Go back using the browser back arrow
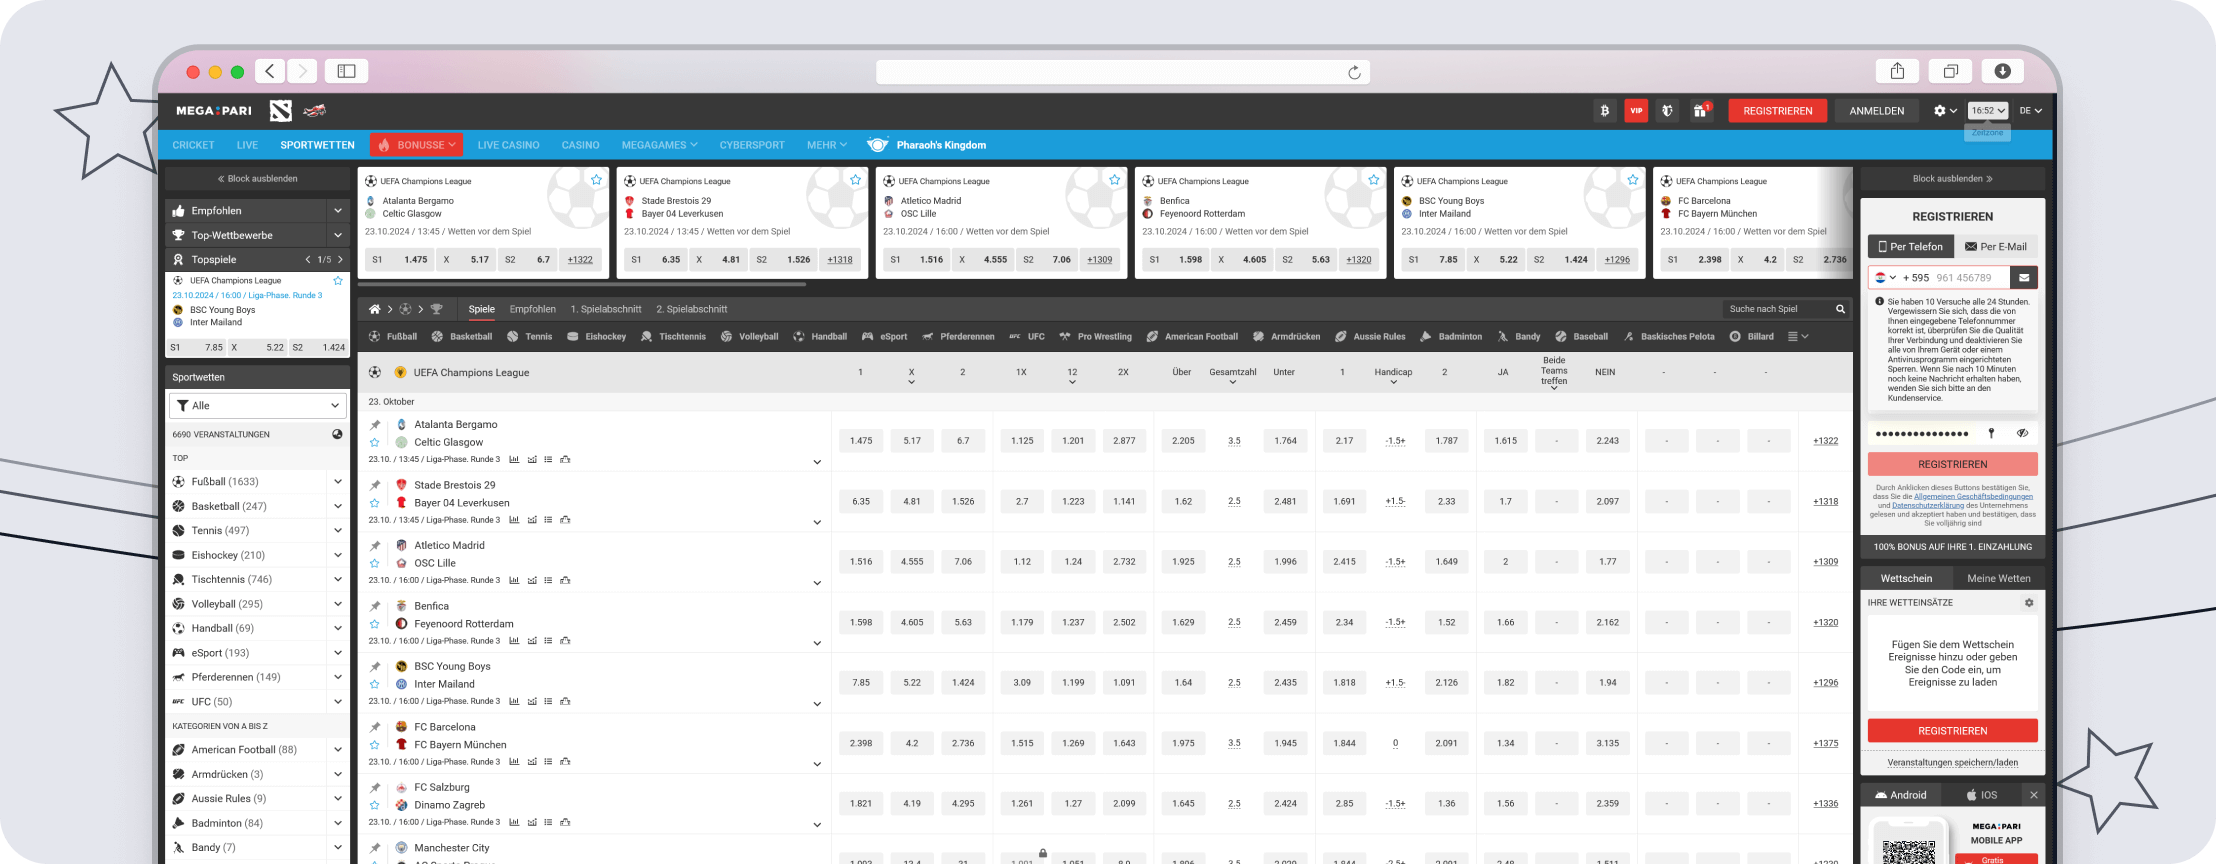Viewport: 2216px width, 864px height. click(x=270, y=71)
